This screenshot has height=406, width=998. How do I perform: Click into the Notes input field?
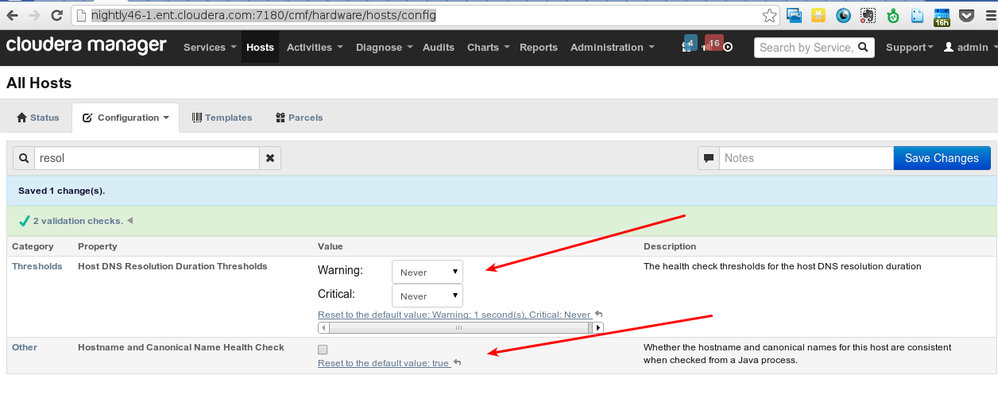click(x=806, y=158)
